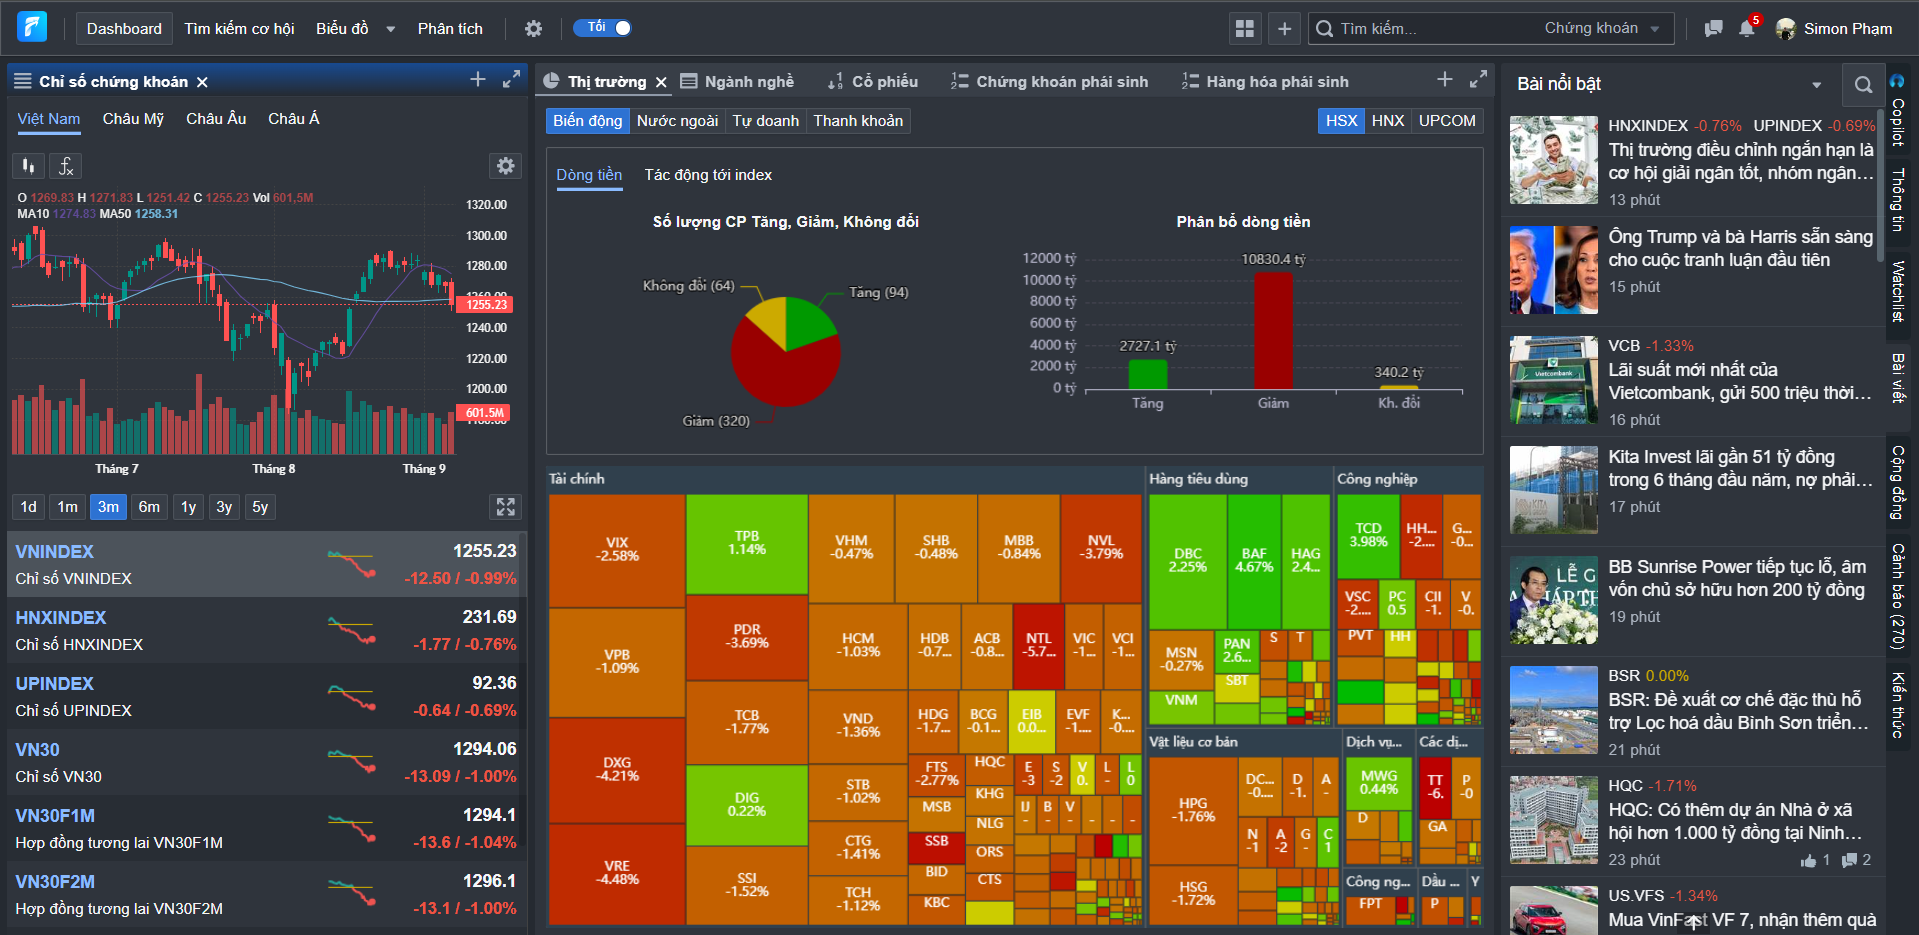The width and height of the screenshot is (1919, 935).
Task: Add a tab in the market panel
Action: [x=1445, y=79]
